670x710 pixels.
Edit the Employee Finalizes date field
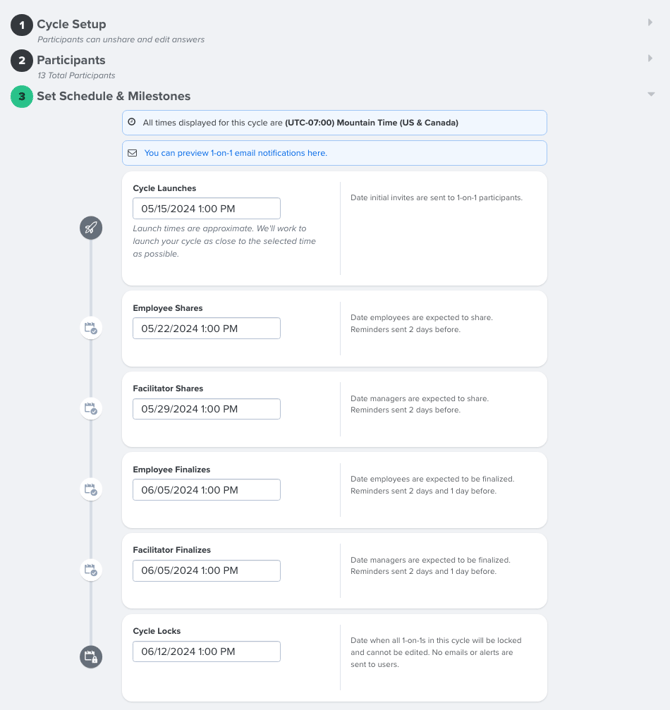tap(206, 490)
